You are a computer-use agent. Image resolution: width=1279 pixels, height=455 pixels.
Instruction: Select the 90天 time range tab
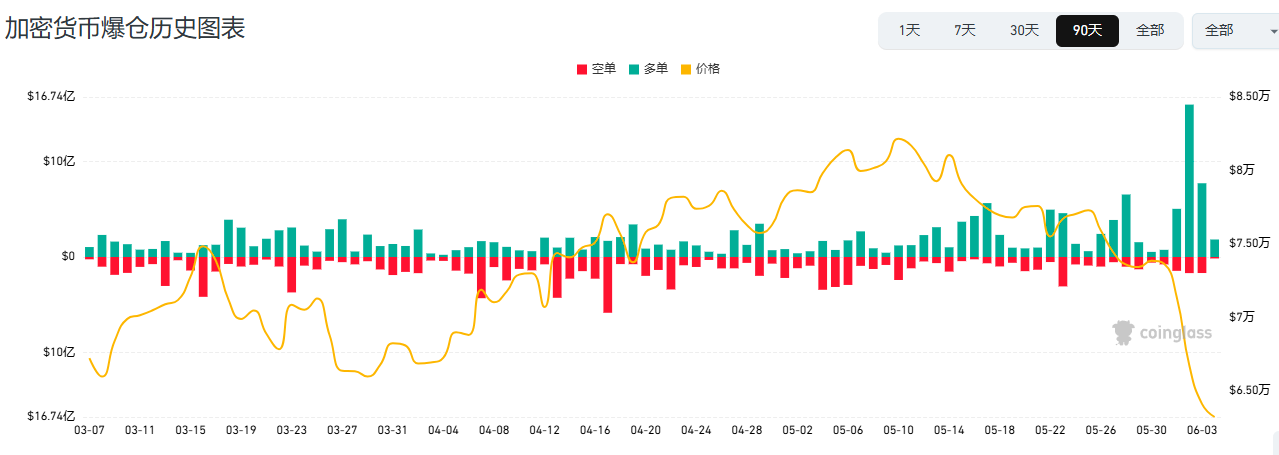1087,30
